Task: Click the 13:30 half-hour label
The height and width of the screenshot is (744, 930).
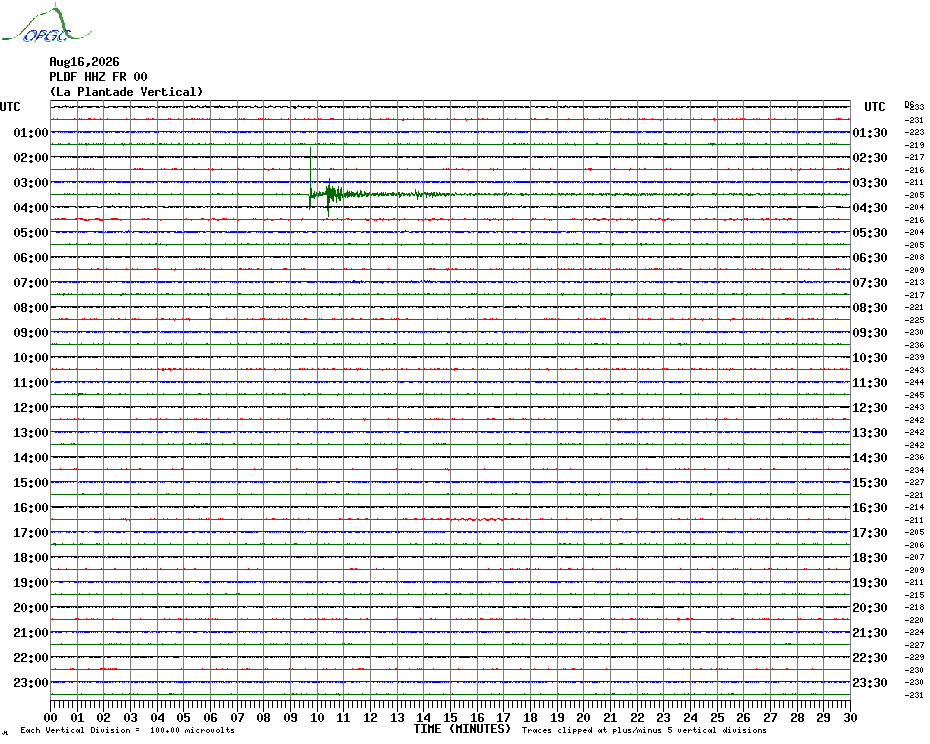Action: pyautogui.click(x=870, y=433)
